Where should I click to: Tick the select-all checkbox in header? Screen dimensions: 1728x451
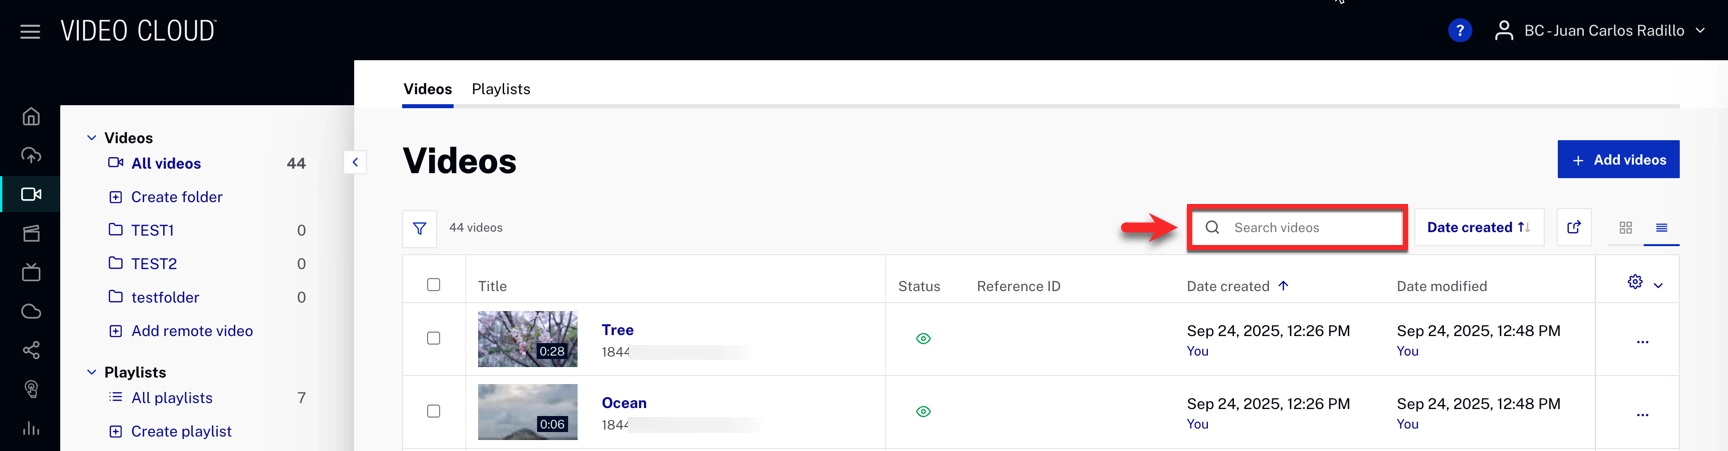point(433,285)
